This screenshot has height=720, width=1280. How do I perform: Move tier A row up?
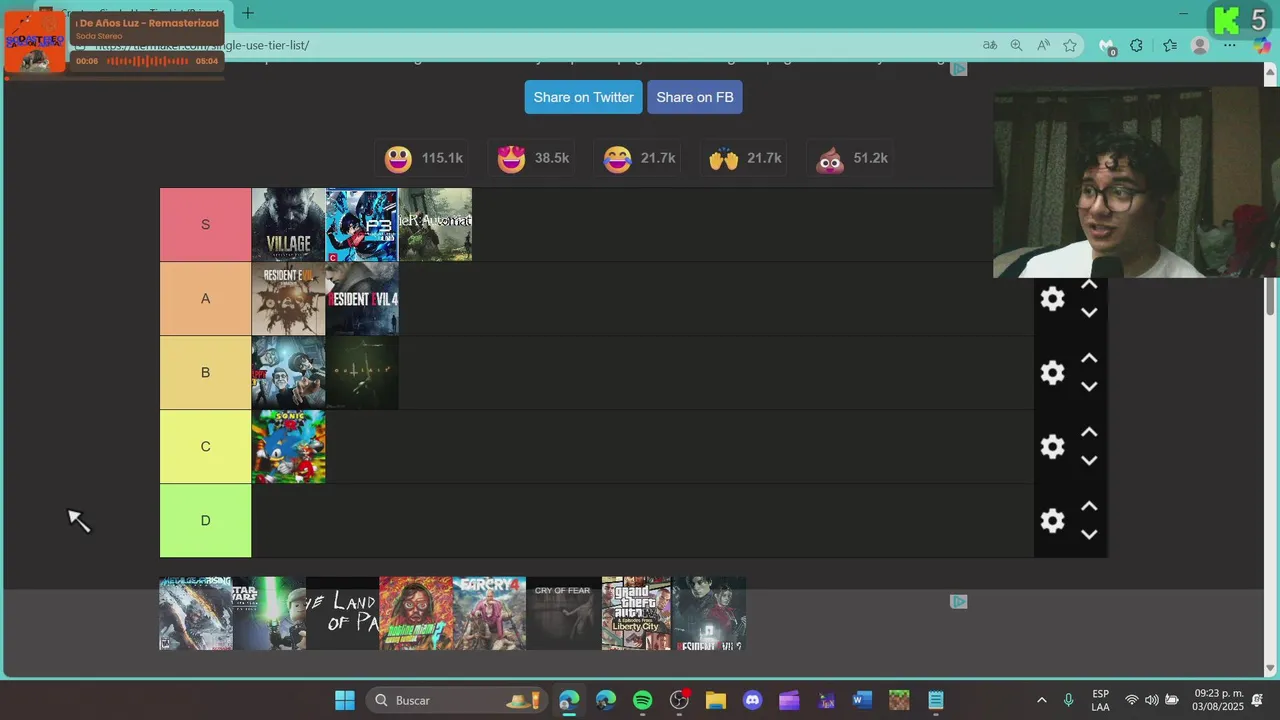[1089, 285]
